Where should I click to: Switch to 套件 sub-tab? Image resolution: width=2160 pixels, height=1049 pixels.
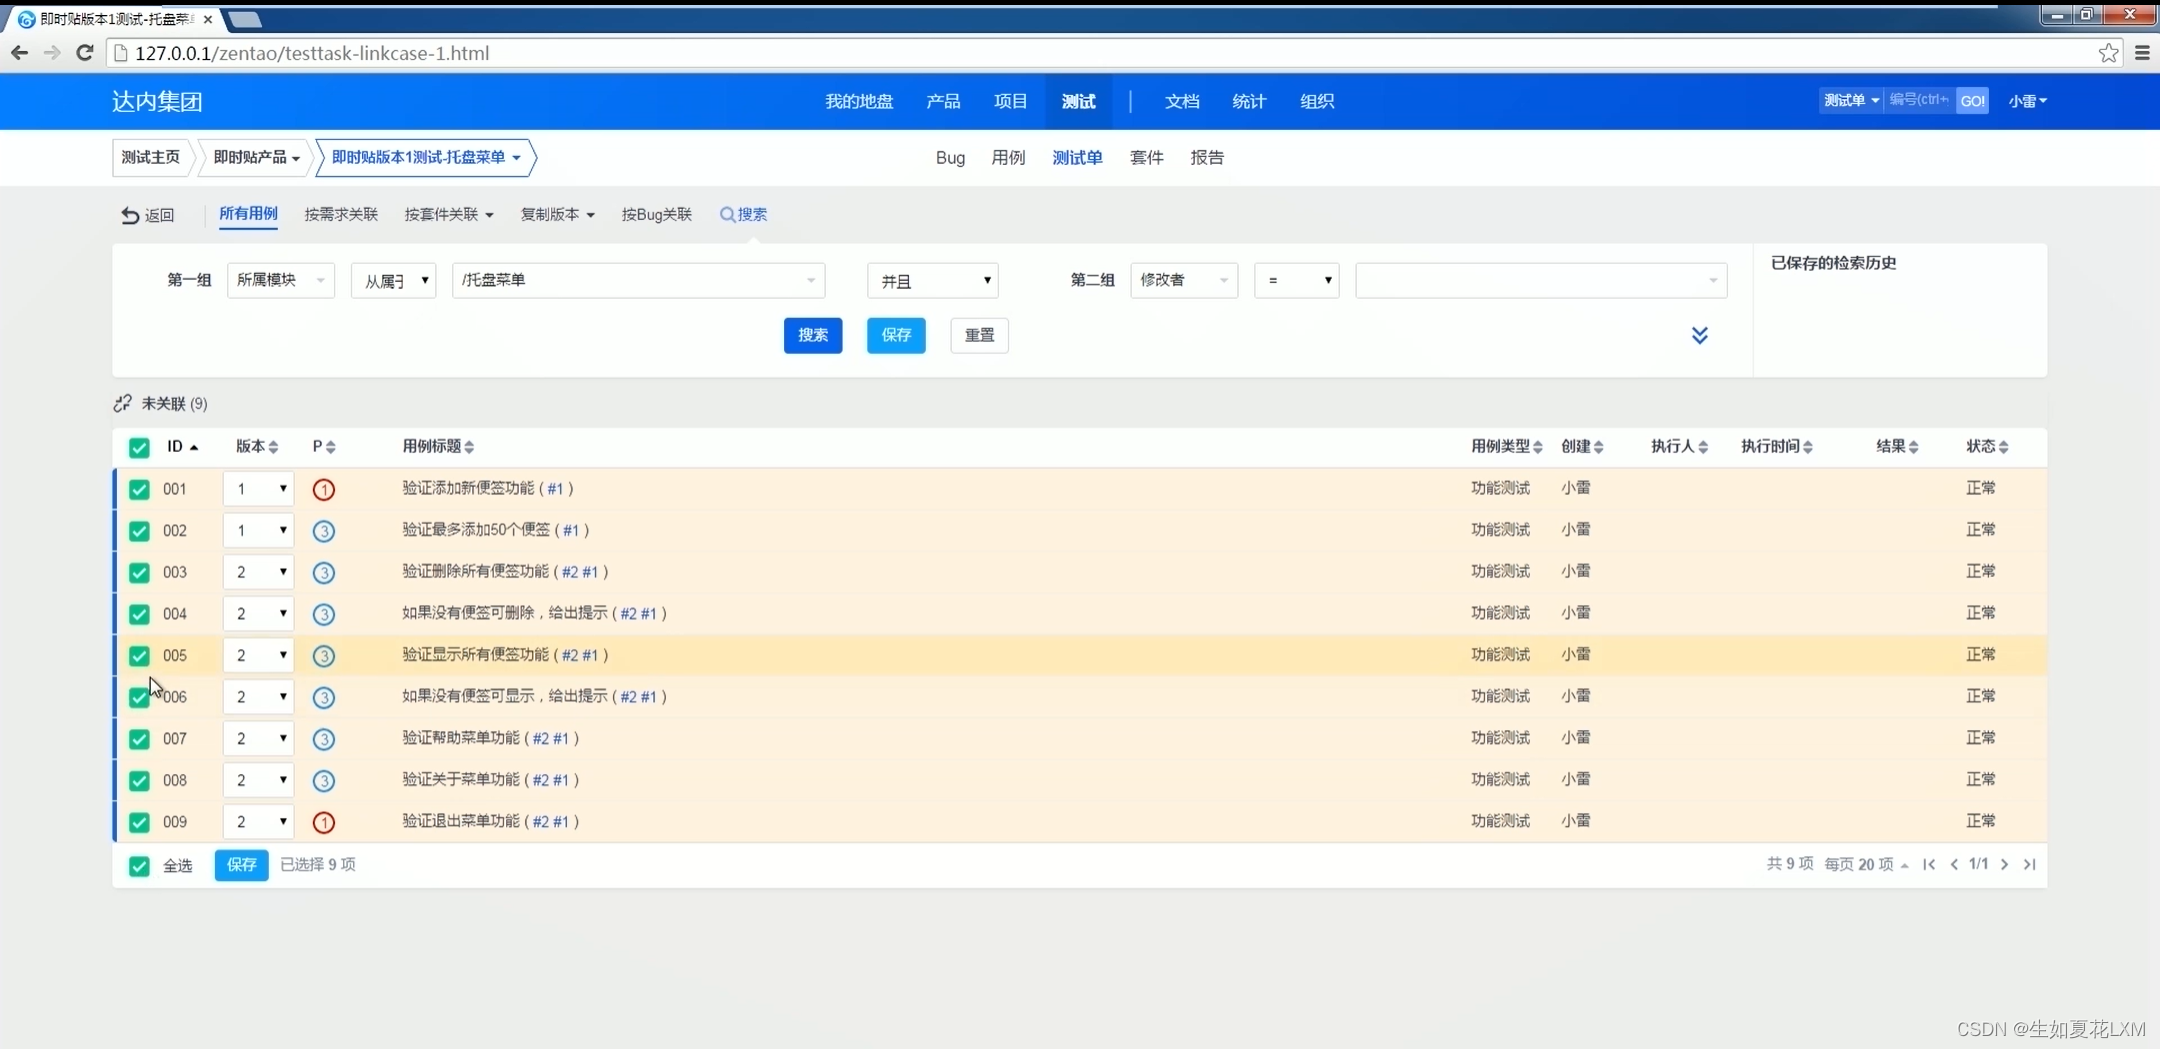pyautogui.click(x=1146, y=158)
